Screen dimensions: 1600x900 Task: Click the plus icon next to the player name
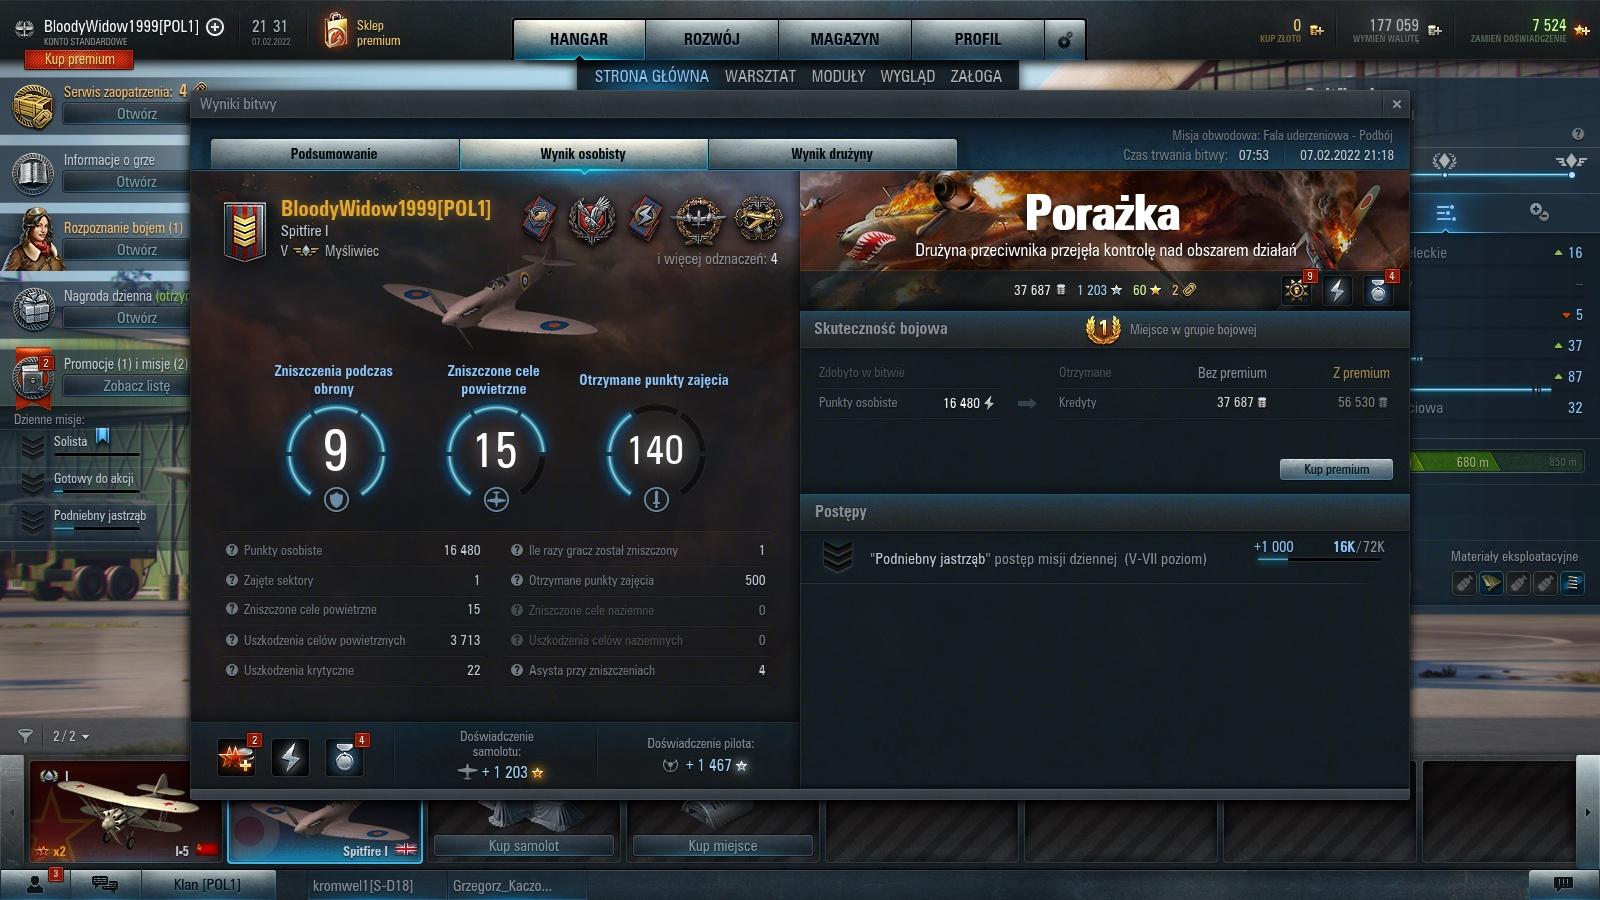(215, 27)
